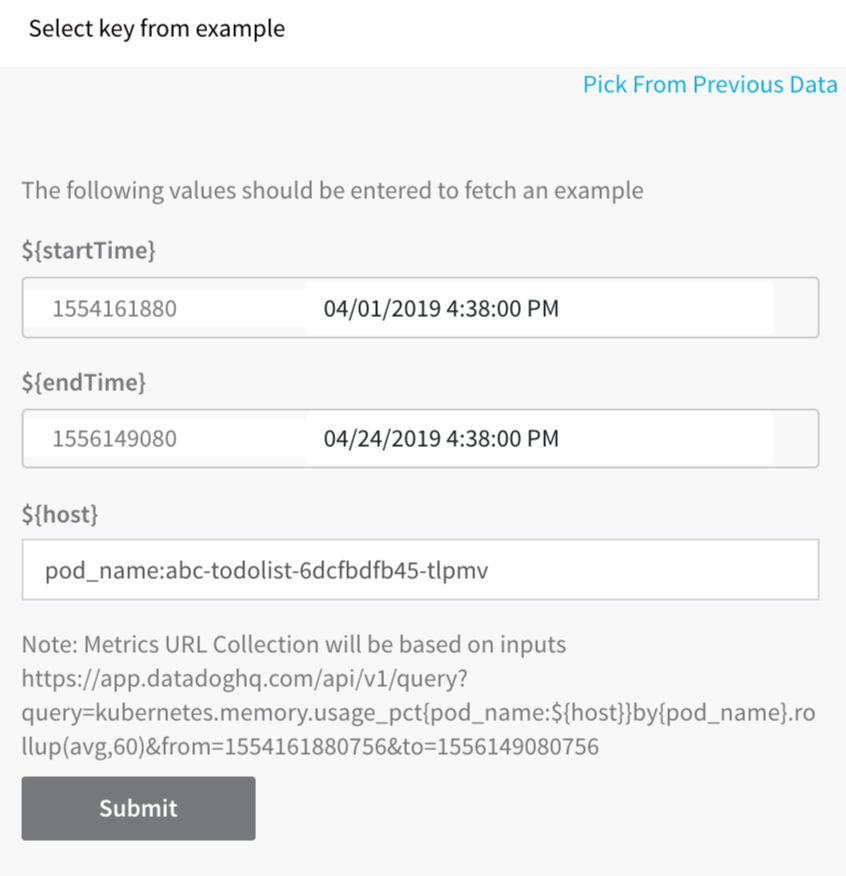This screenshot has width=846, height=876.
Task: Click the Submit button
Action: point(139,808)
